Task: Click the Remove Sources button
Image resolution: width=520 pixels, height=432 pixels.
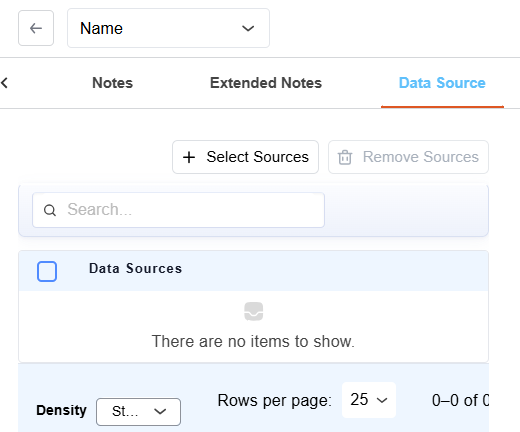Action: point(408,157)
